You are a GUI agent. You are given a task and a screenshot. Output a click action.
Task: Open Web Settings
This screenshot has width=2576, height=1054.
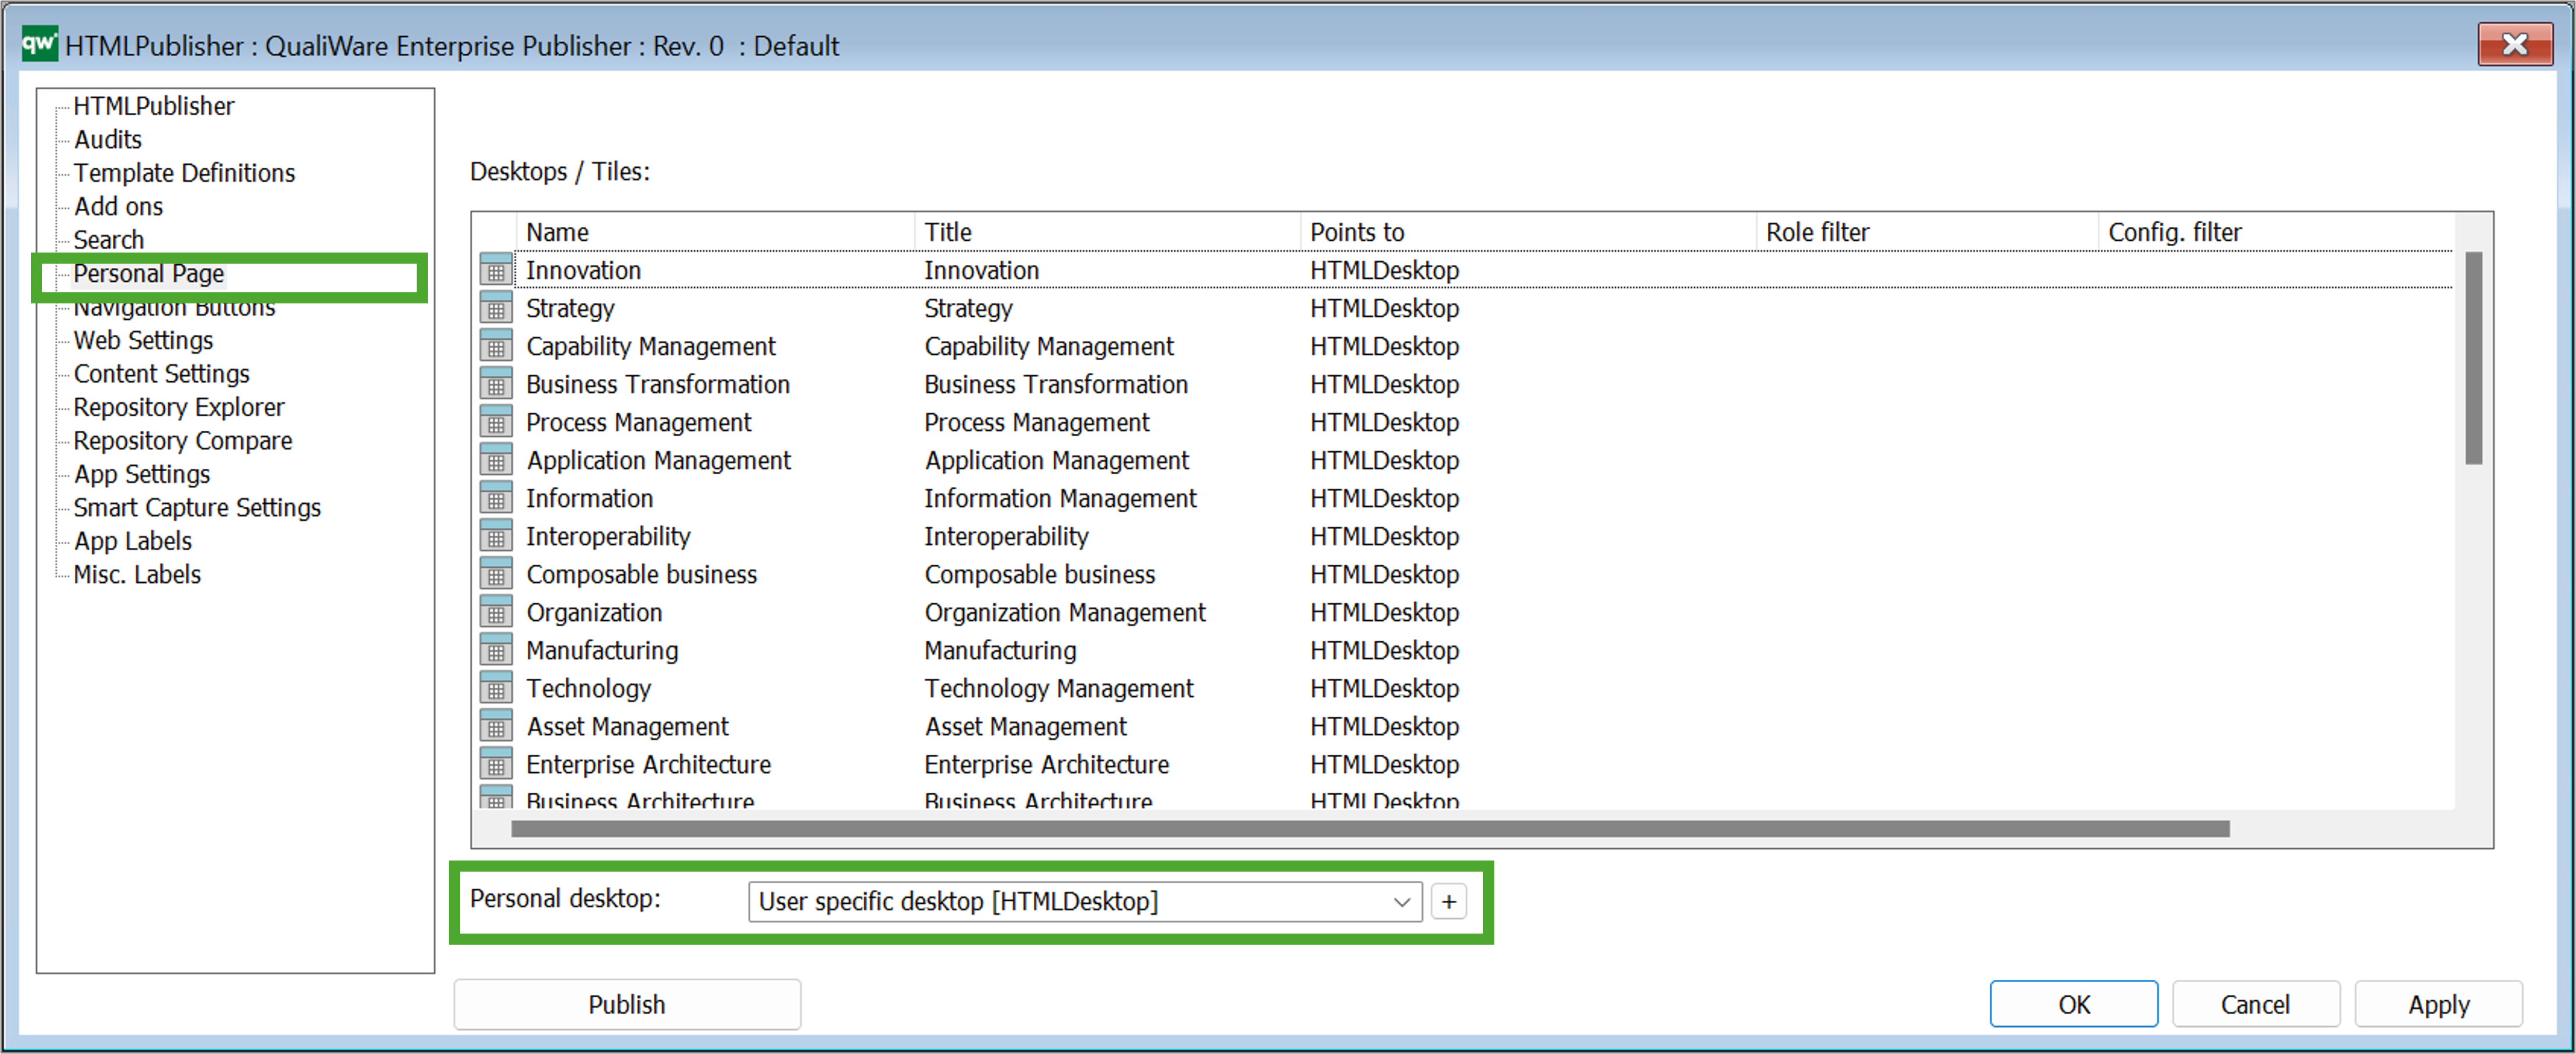click(x=143, y=340)
